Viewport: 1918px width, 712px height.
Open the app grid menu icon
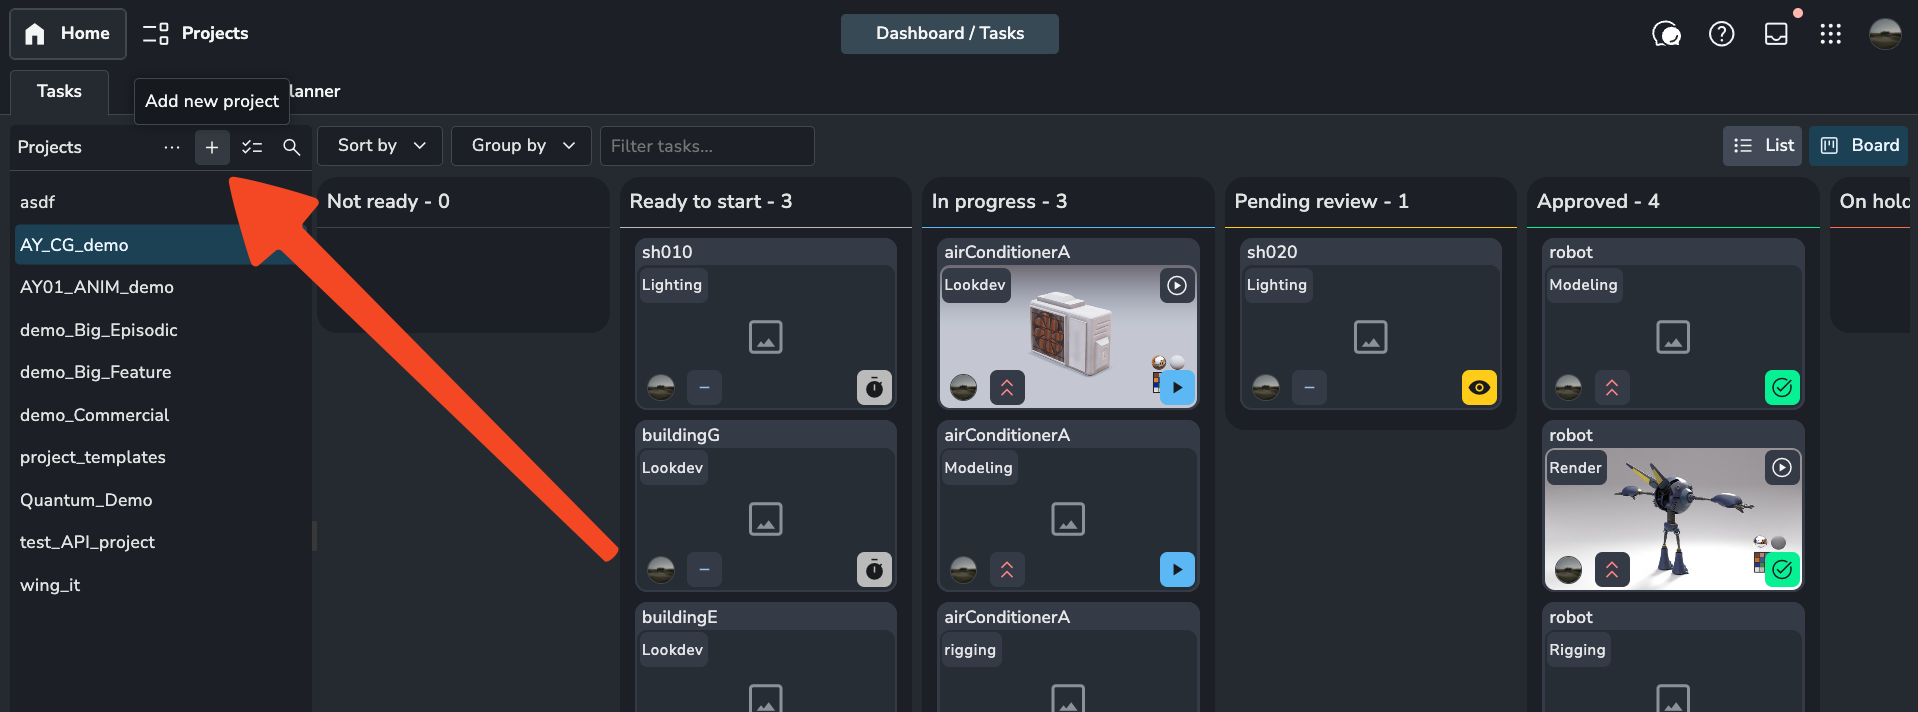pyautogui.click(x=1830, y=34)
